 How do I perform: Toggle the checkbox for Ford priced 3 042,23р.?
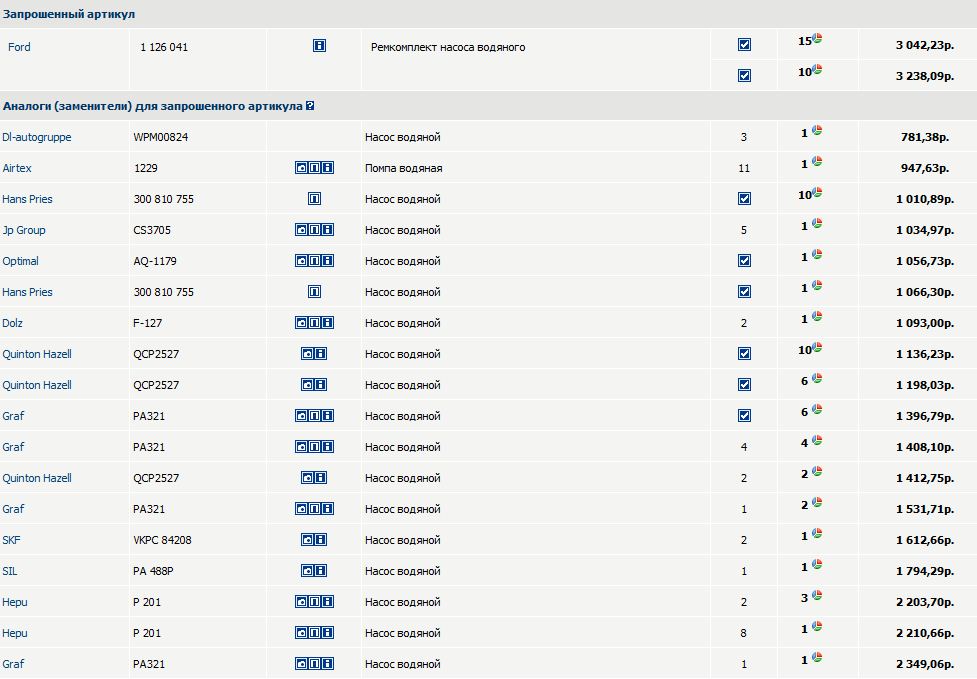[744, 44]
